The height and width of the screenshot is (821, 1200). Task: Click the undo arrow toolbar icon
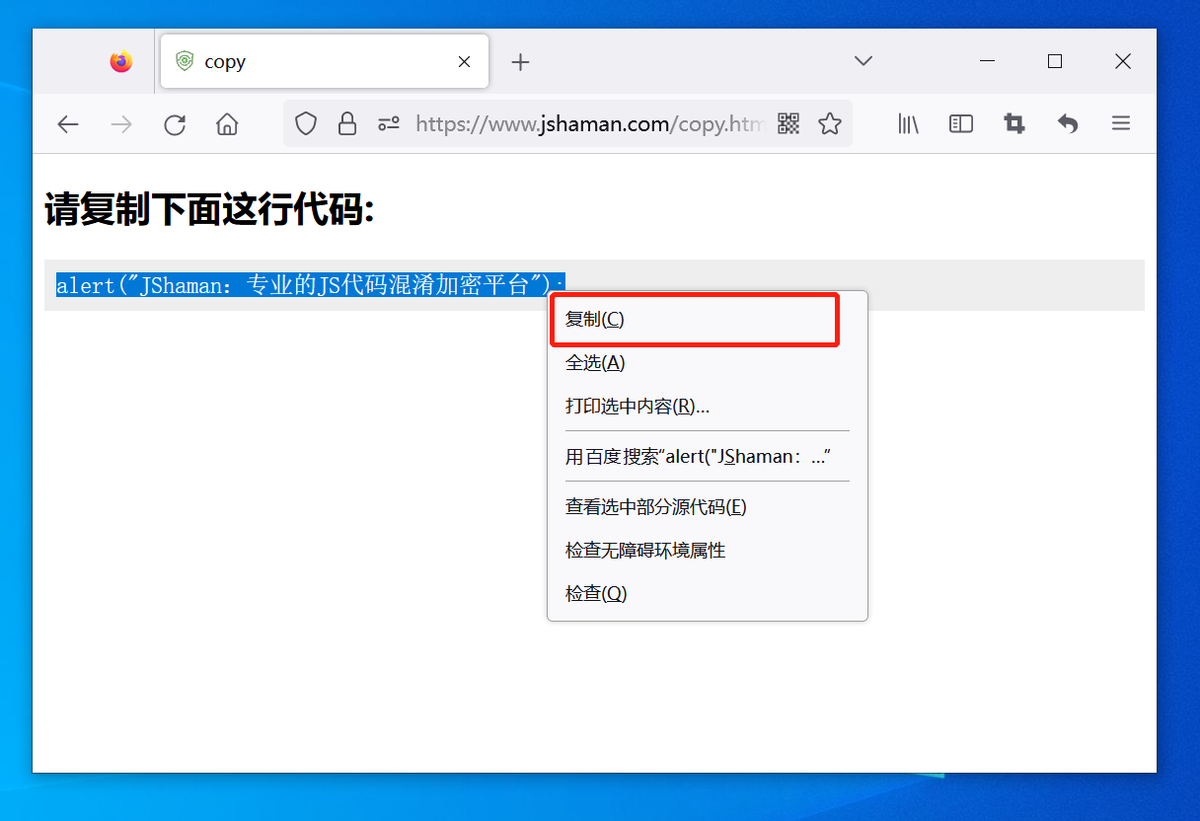(1068, 124)
